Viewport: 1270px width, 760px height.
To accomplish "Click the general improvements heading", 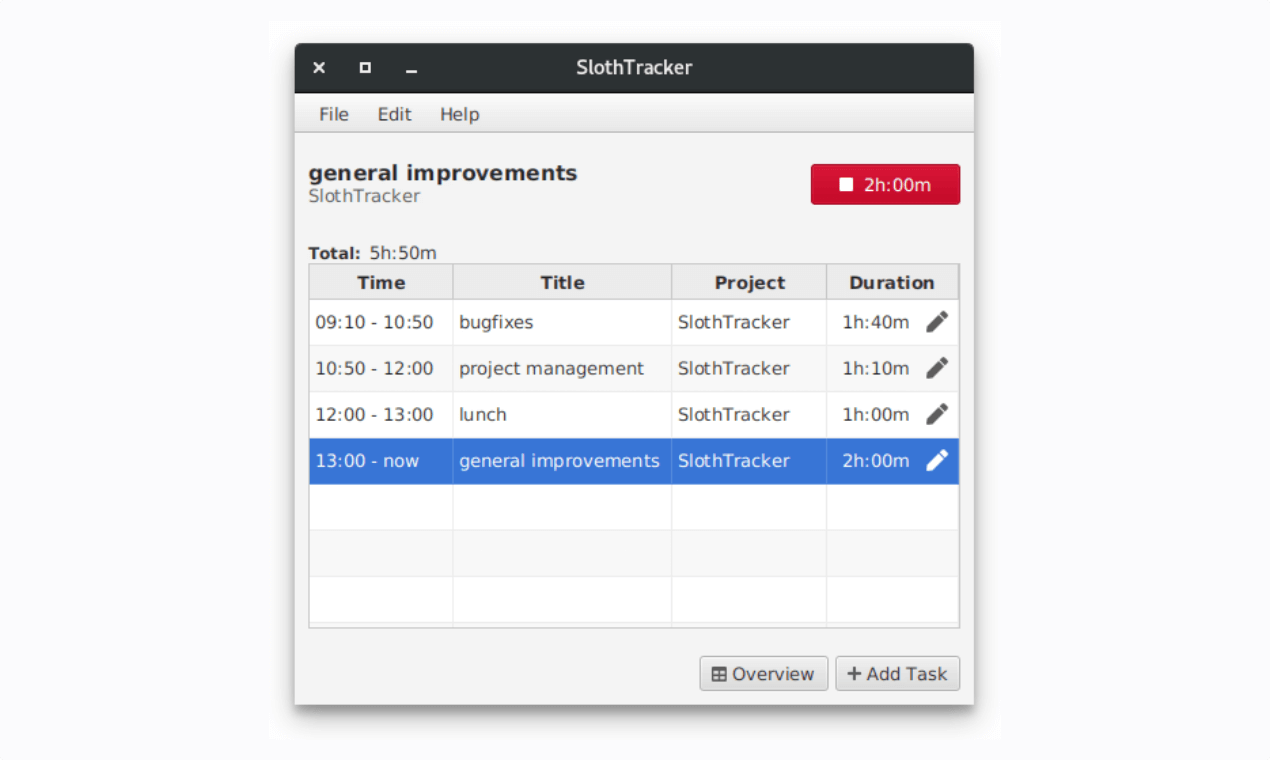I will coord(443,173).
